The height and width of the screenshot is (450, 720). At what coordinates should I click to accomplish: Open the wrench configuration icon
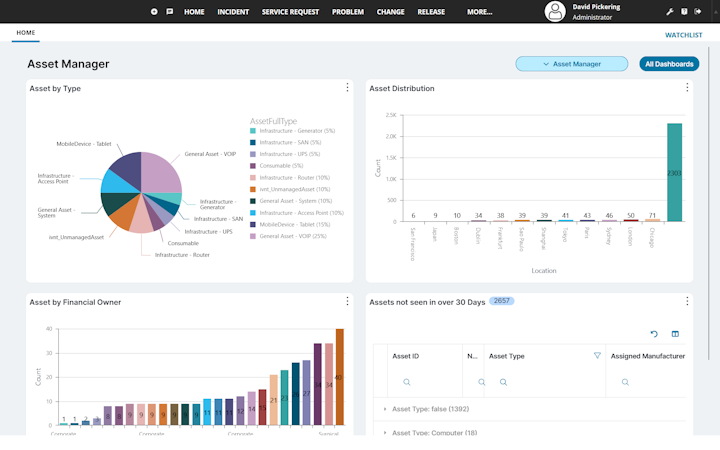pyautogui.click(x=670, y=11)
